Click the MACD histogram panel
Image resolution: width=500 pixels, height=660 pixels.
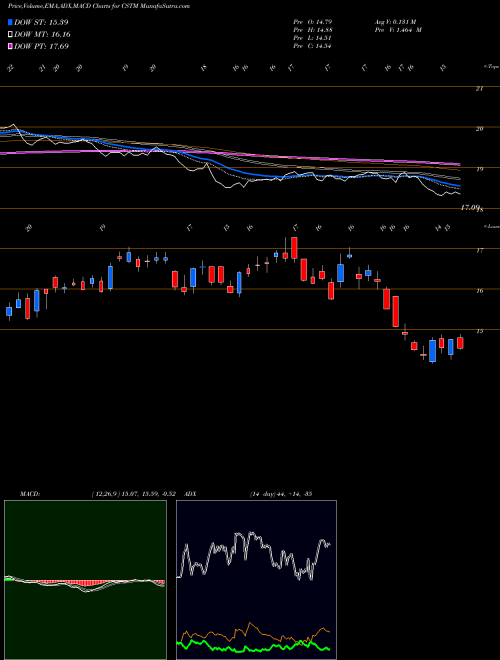click(85, 580)
